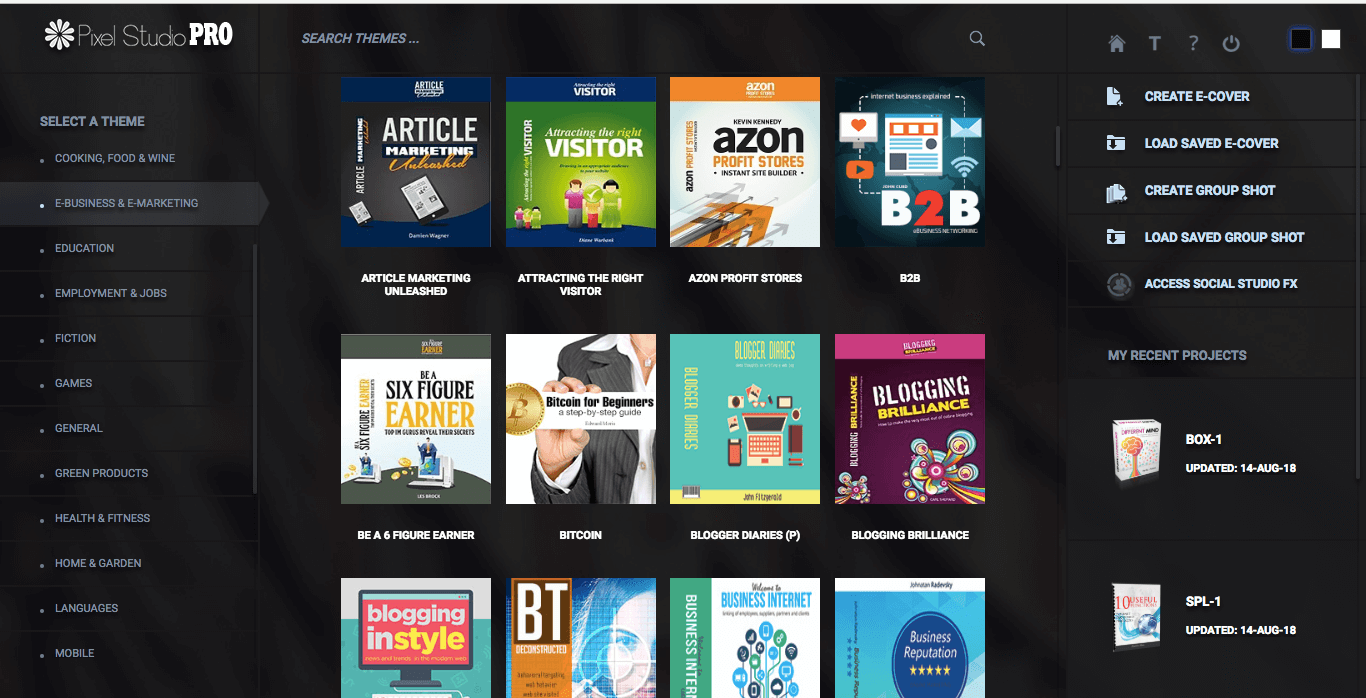Open the Blogger Diaries cover thumbnail
Image resolution: width=1366 pixels, height=698 pixels.
pyautogui.click(x=745, y=419)
